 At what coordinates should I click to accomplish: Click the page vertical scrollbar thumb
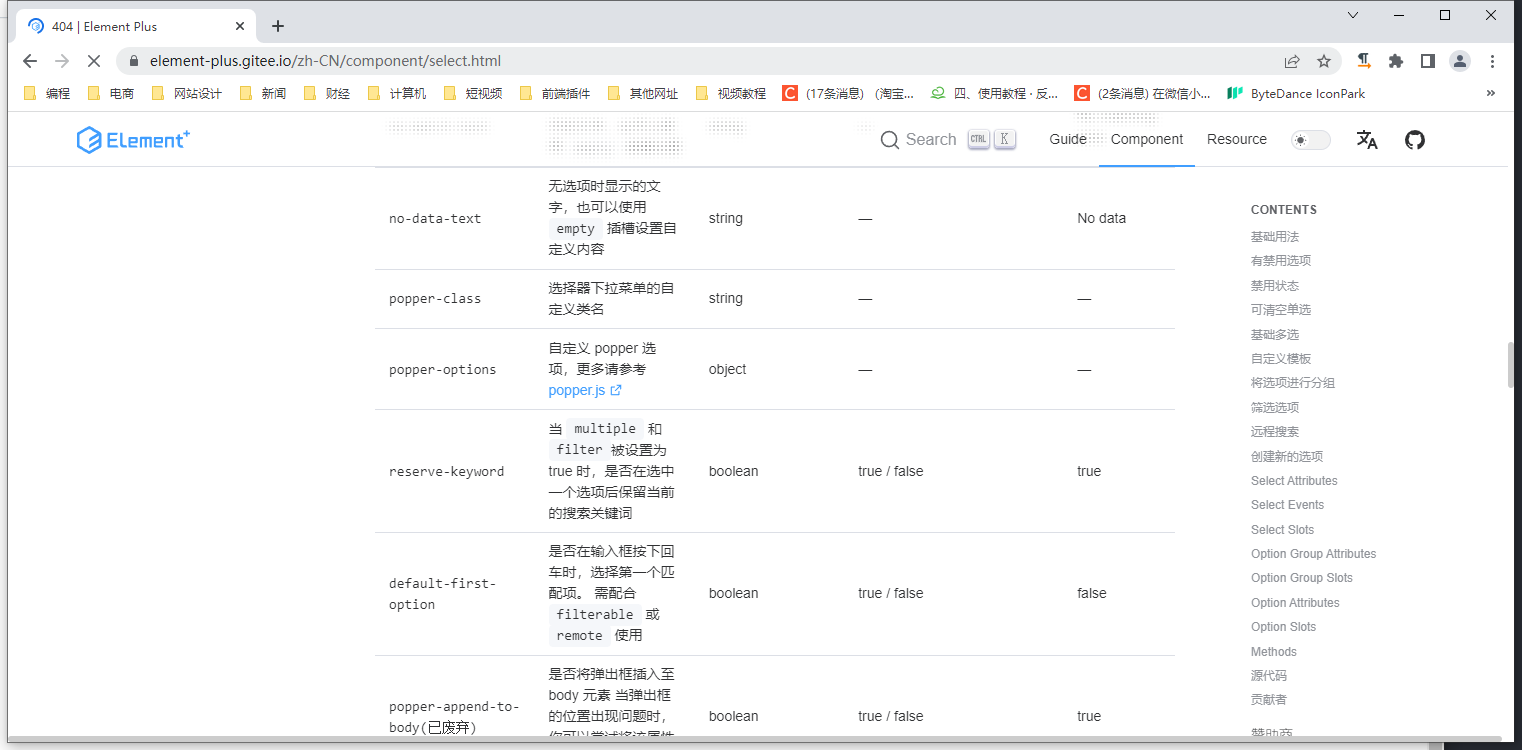tap(1510, 365)
